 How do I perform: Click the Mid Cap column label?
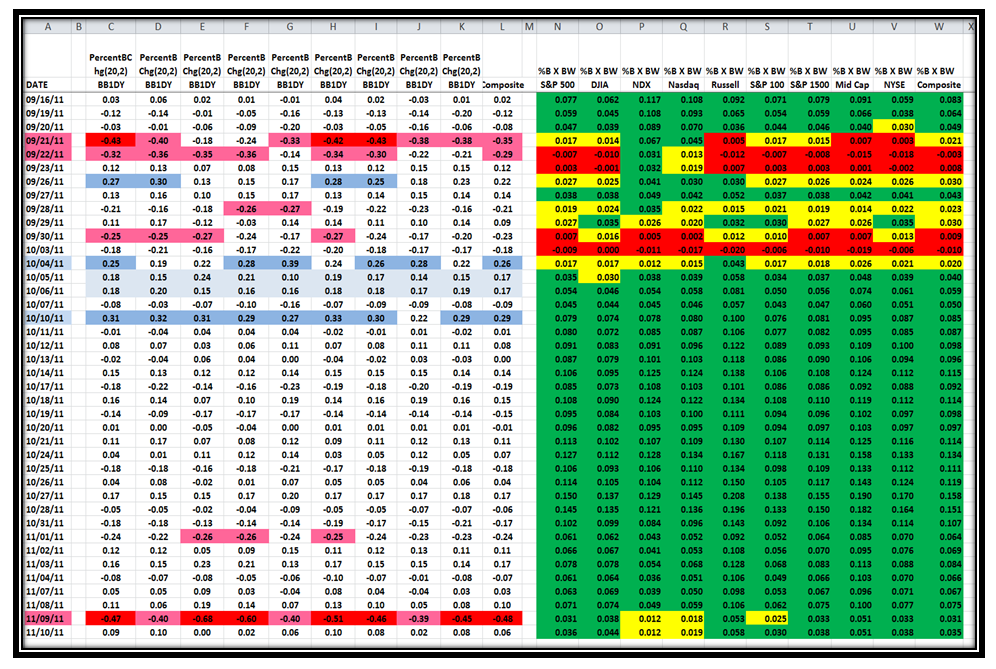click(852, 85)
